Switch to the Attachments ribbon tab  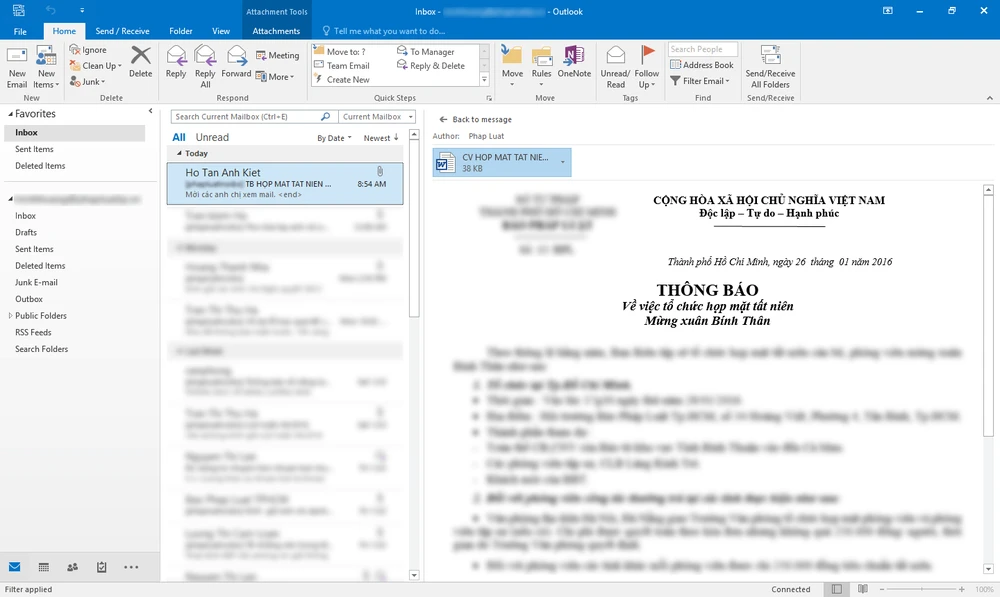[x=276, y=30]
